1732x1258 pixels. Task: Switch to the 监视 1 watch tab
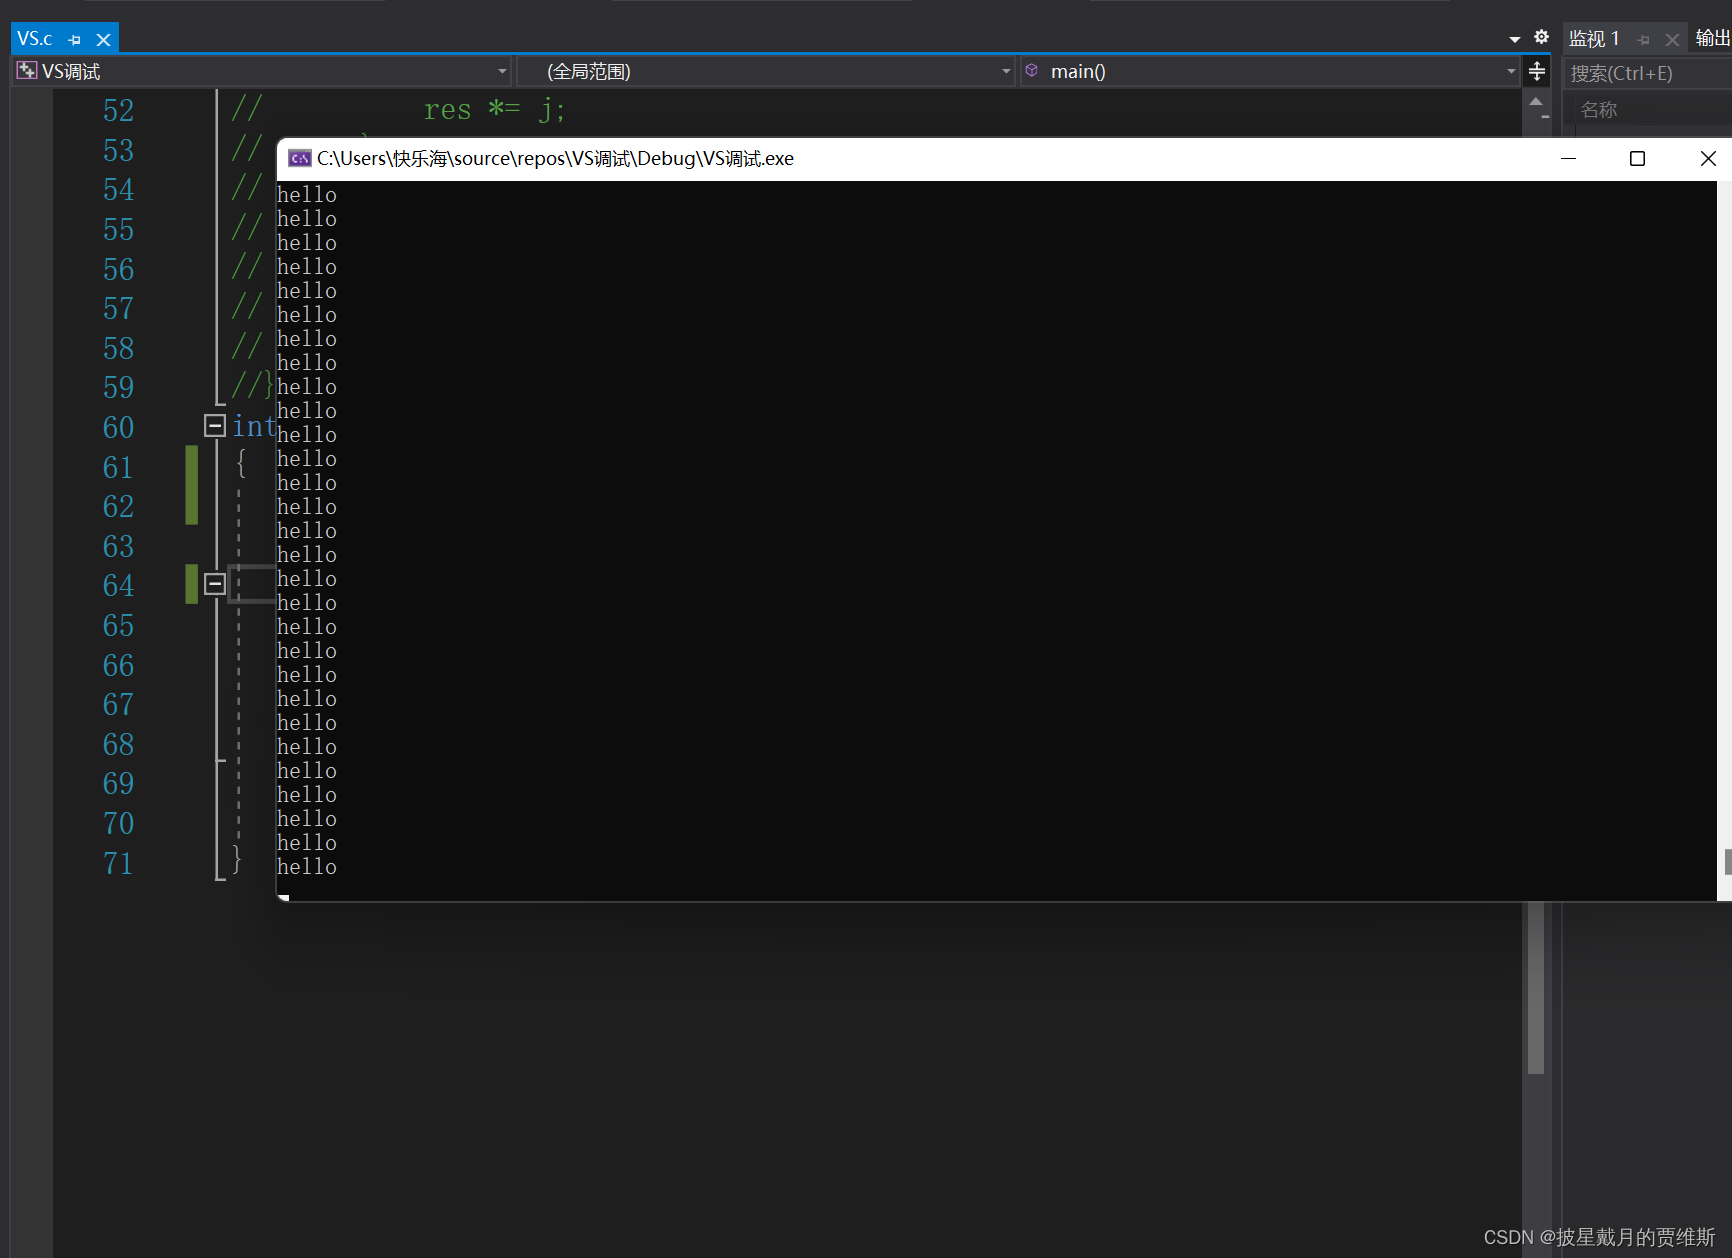(1594, 39)
